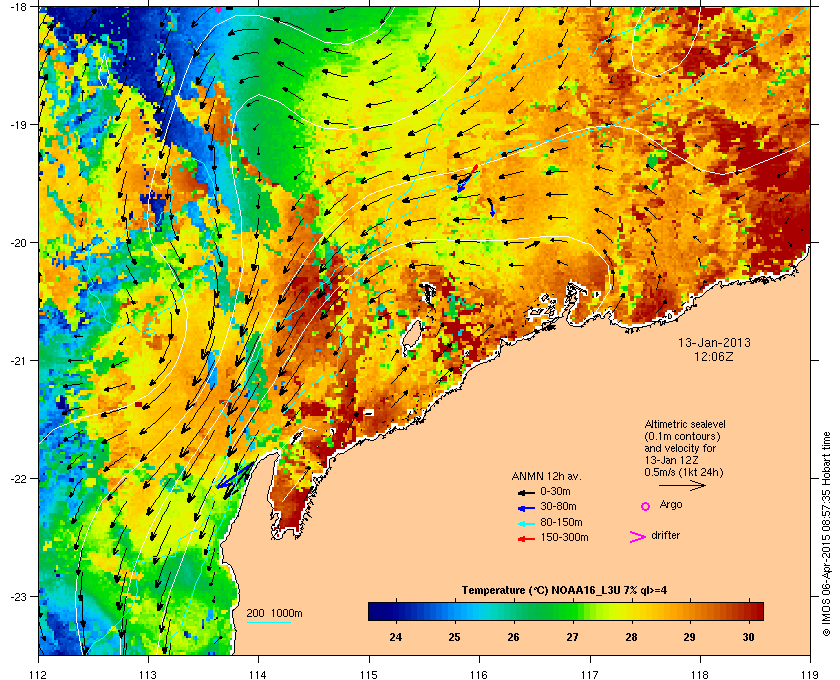The height and width of the screenshot is (680, 840).
Task: Click the magenta Argo circle legend symbol
Action: coord(646,506)
